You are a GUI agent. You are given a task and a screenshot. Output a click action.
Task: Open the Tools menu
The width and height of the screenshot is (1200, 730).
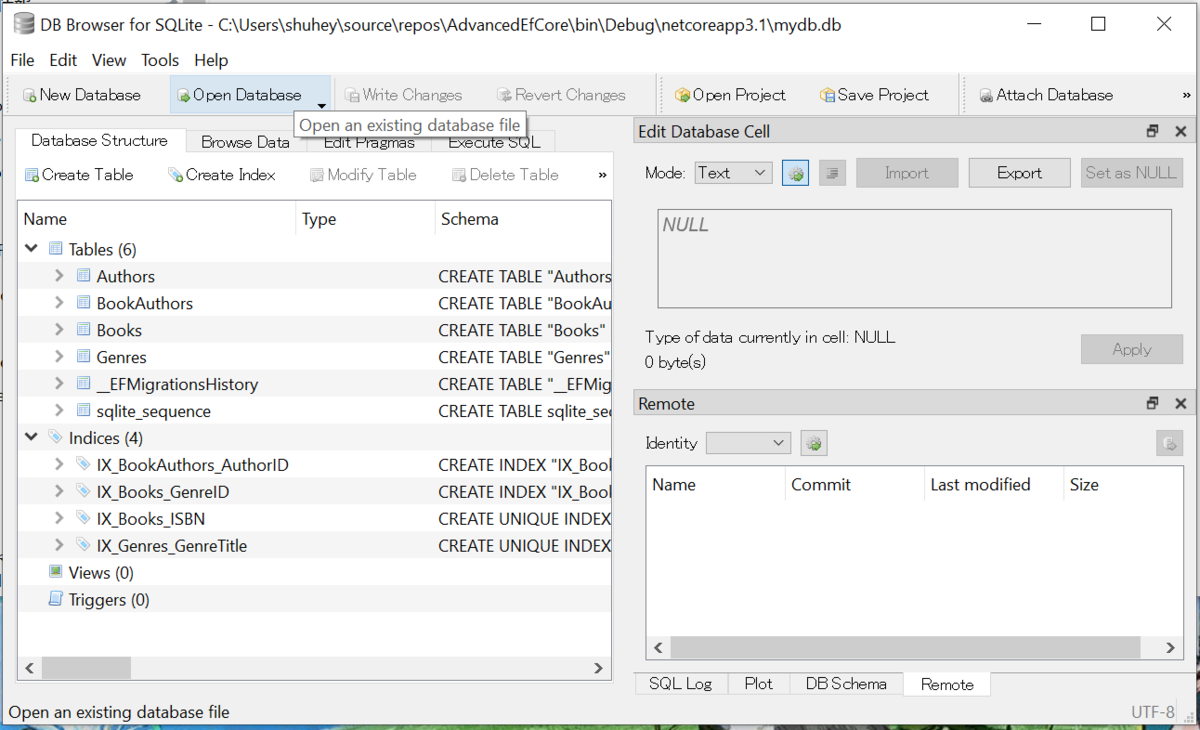point(160,60)
